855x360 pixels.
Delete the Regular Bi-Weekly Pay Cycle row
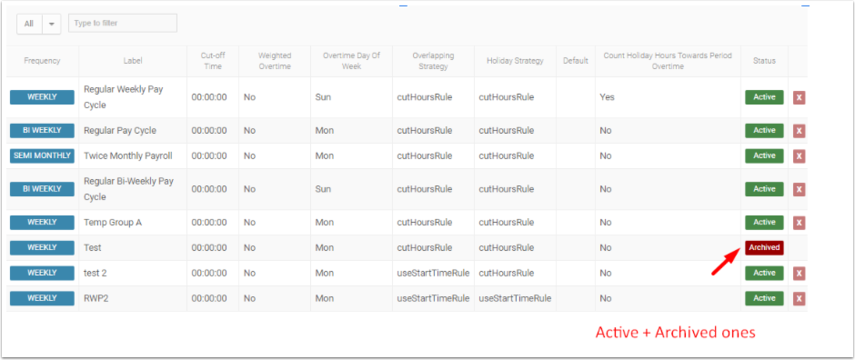[x=799, y=189]
